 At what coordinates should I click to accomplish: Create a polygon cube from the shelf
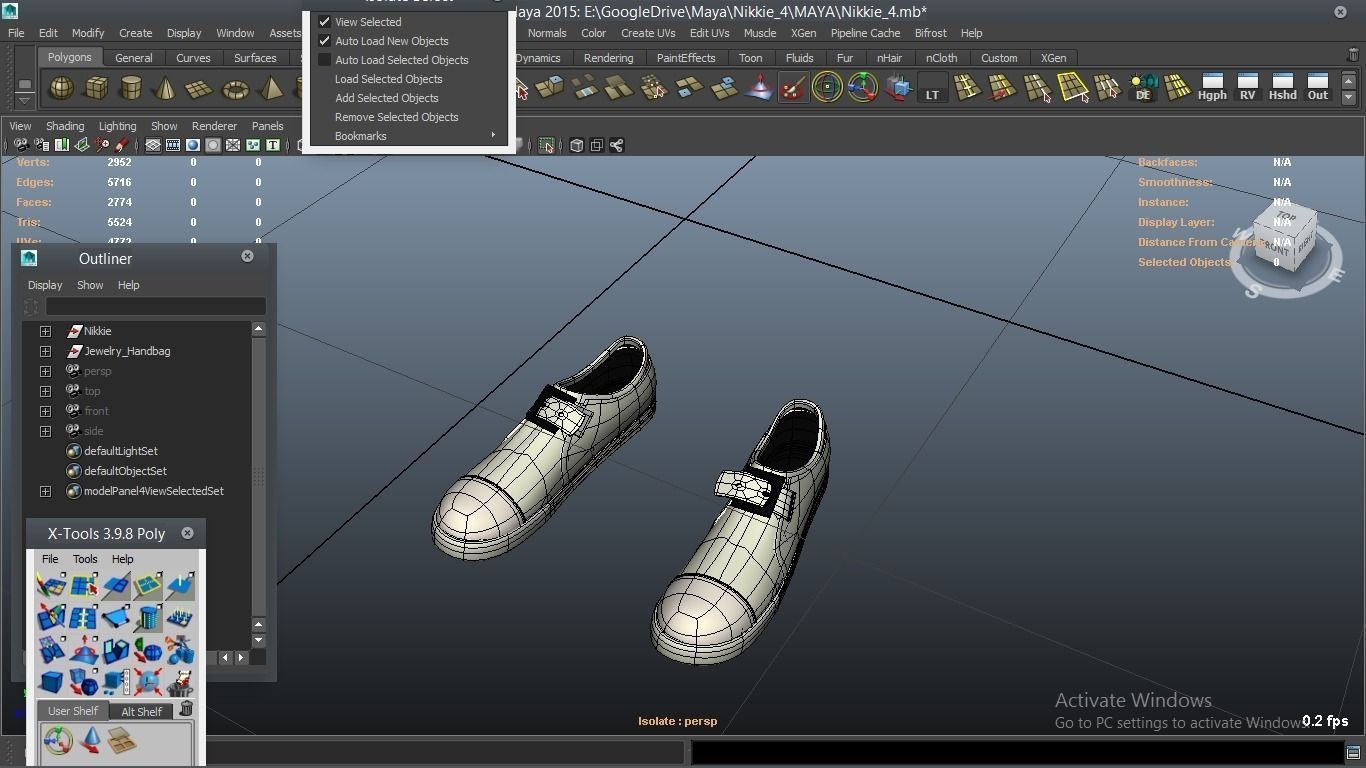[x=96, y=89]
